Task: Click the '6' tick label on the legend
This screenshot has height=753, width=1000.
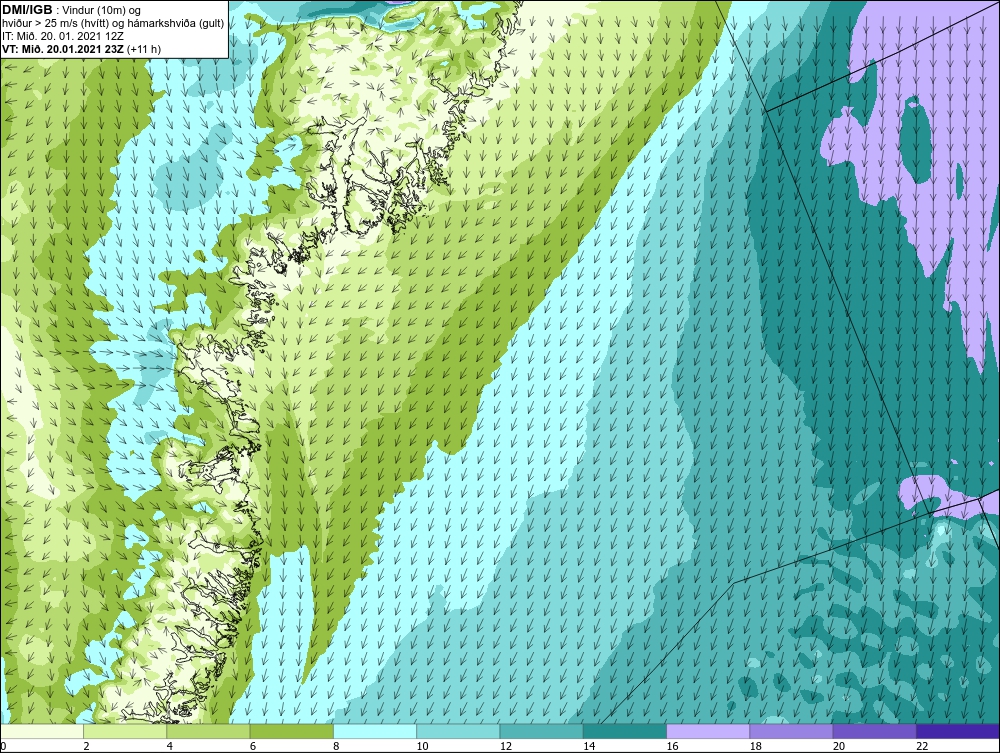Action: pos(253,747)
